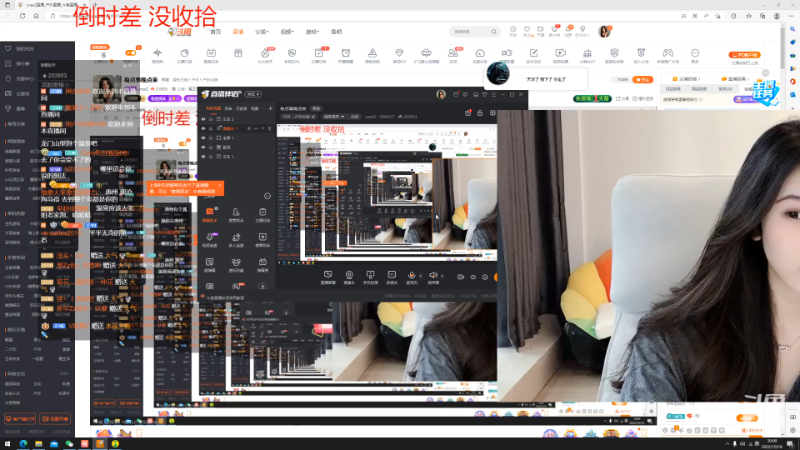Open the dropdown above the 直播伴侣 preview
This screenshot has height=450, width=800.
click(x=333, y=116)
